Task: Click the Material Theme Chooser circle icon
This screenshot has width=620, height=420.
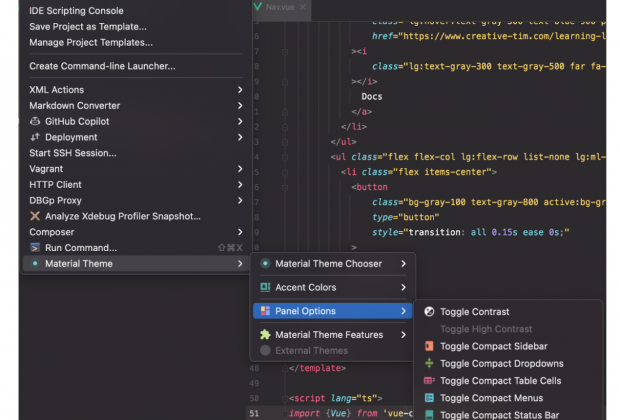Action: [x=265, y=263]
